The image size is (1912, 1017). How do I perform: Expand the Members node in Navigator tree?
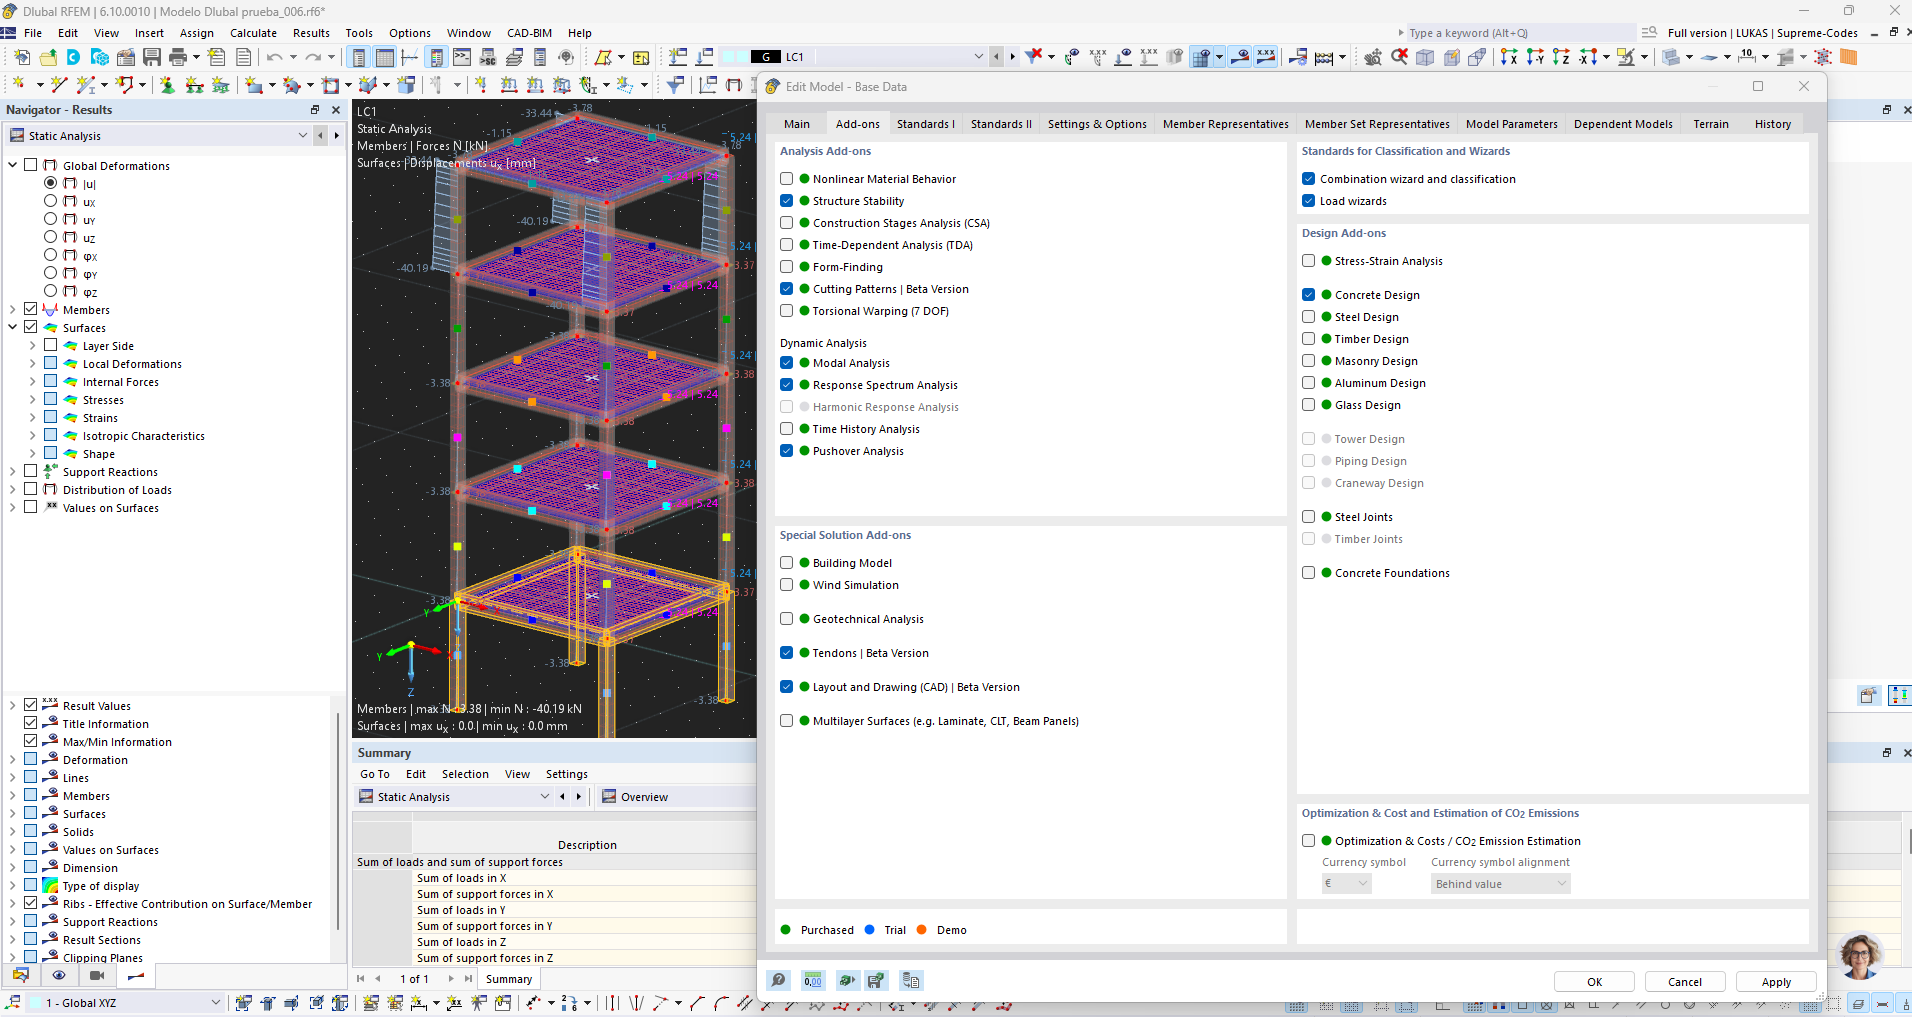[13, 310]
